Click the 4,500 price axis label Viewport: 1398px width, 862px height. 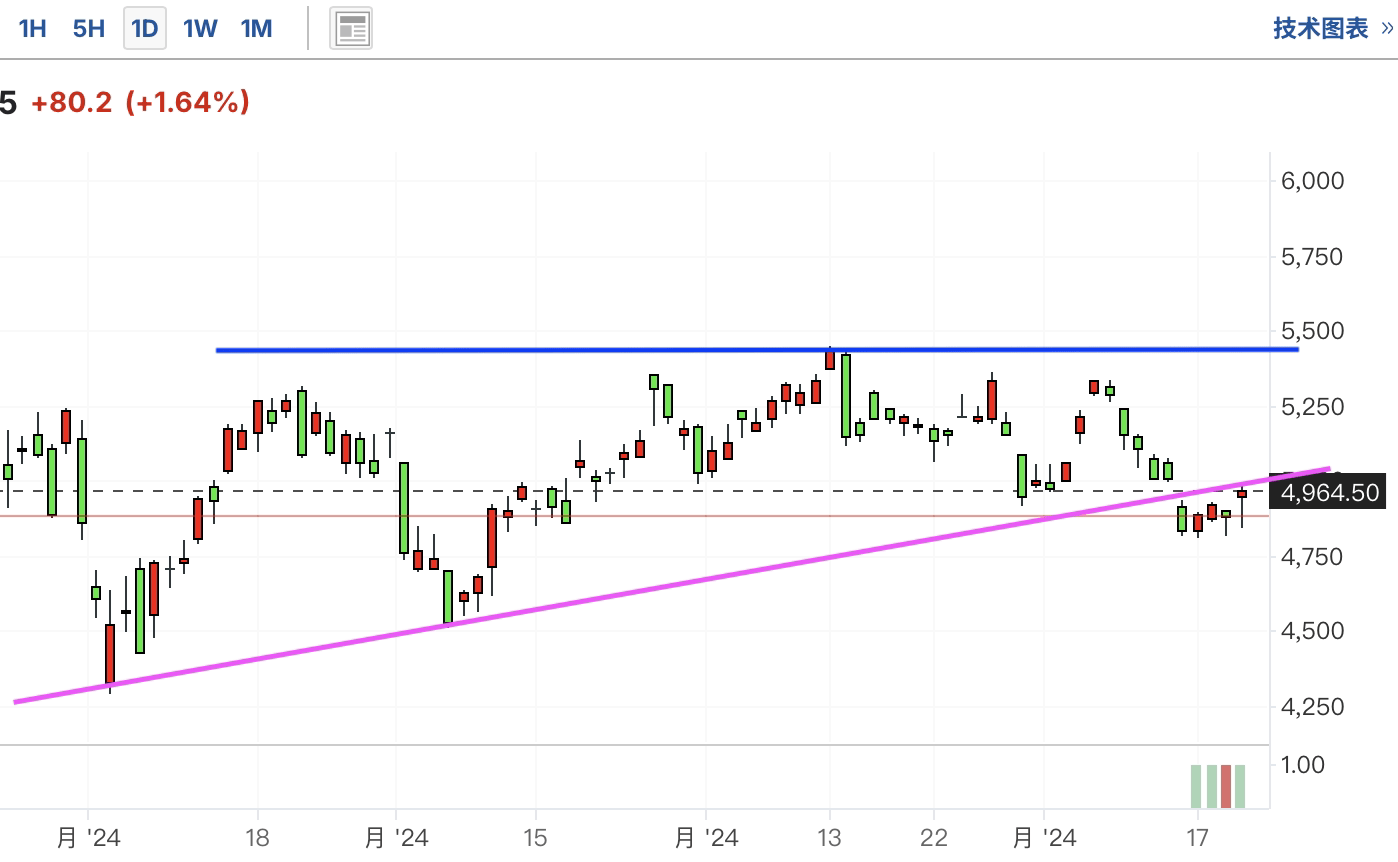pyautogui.click(x=1312, y=631)
